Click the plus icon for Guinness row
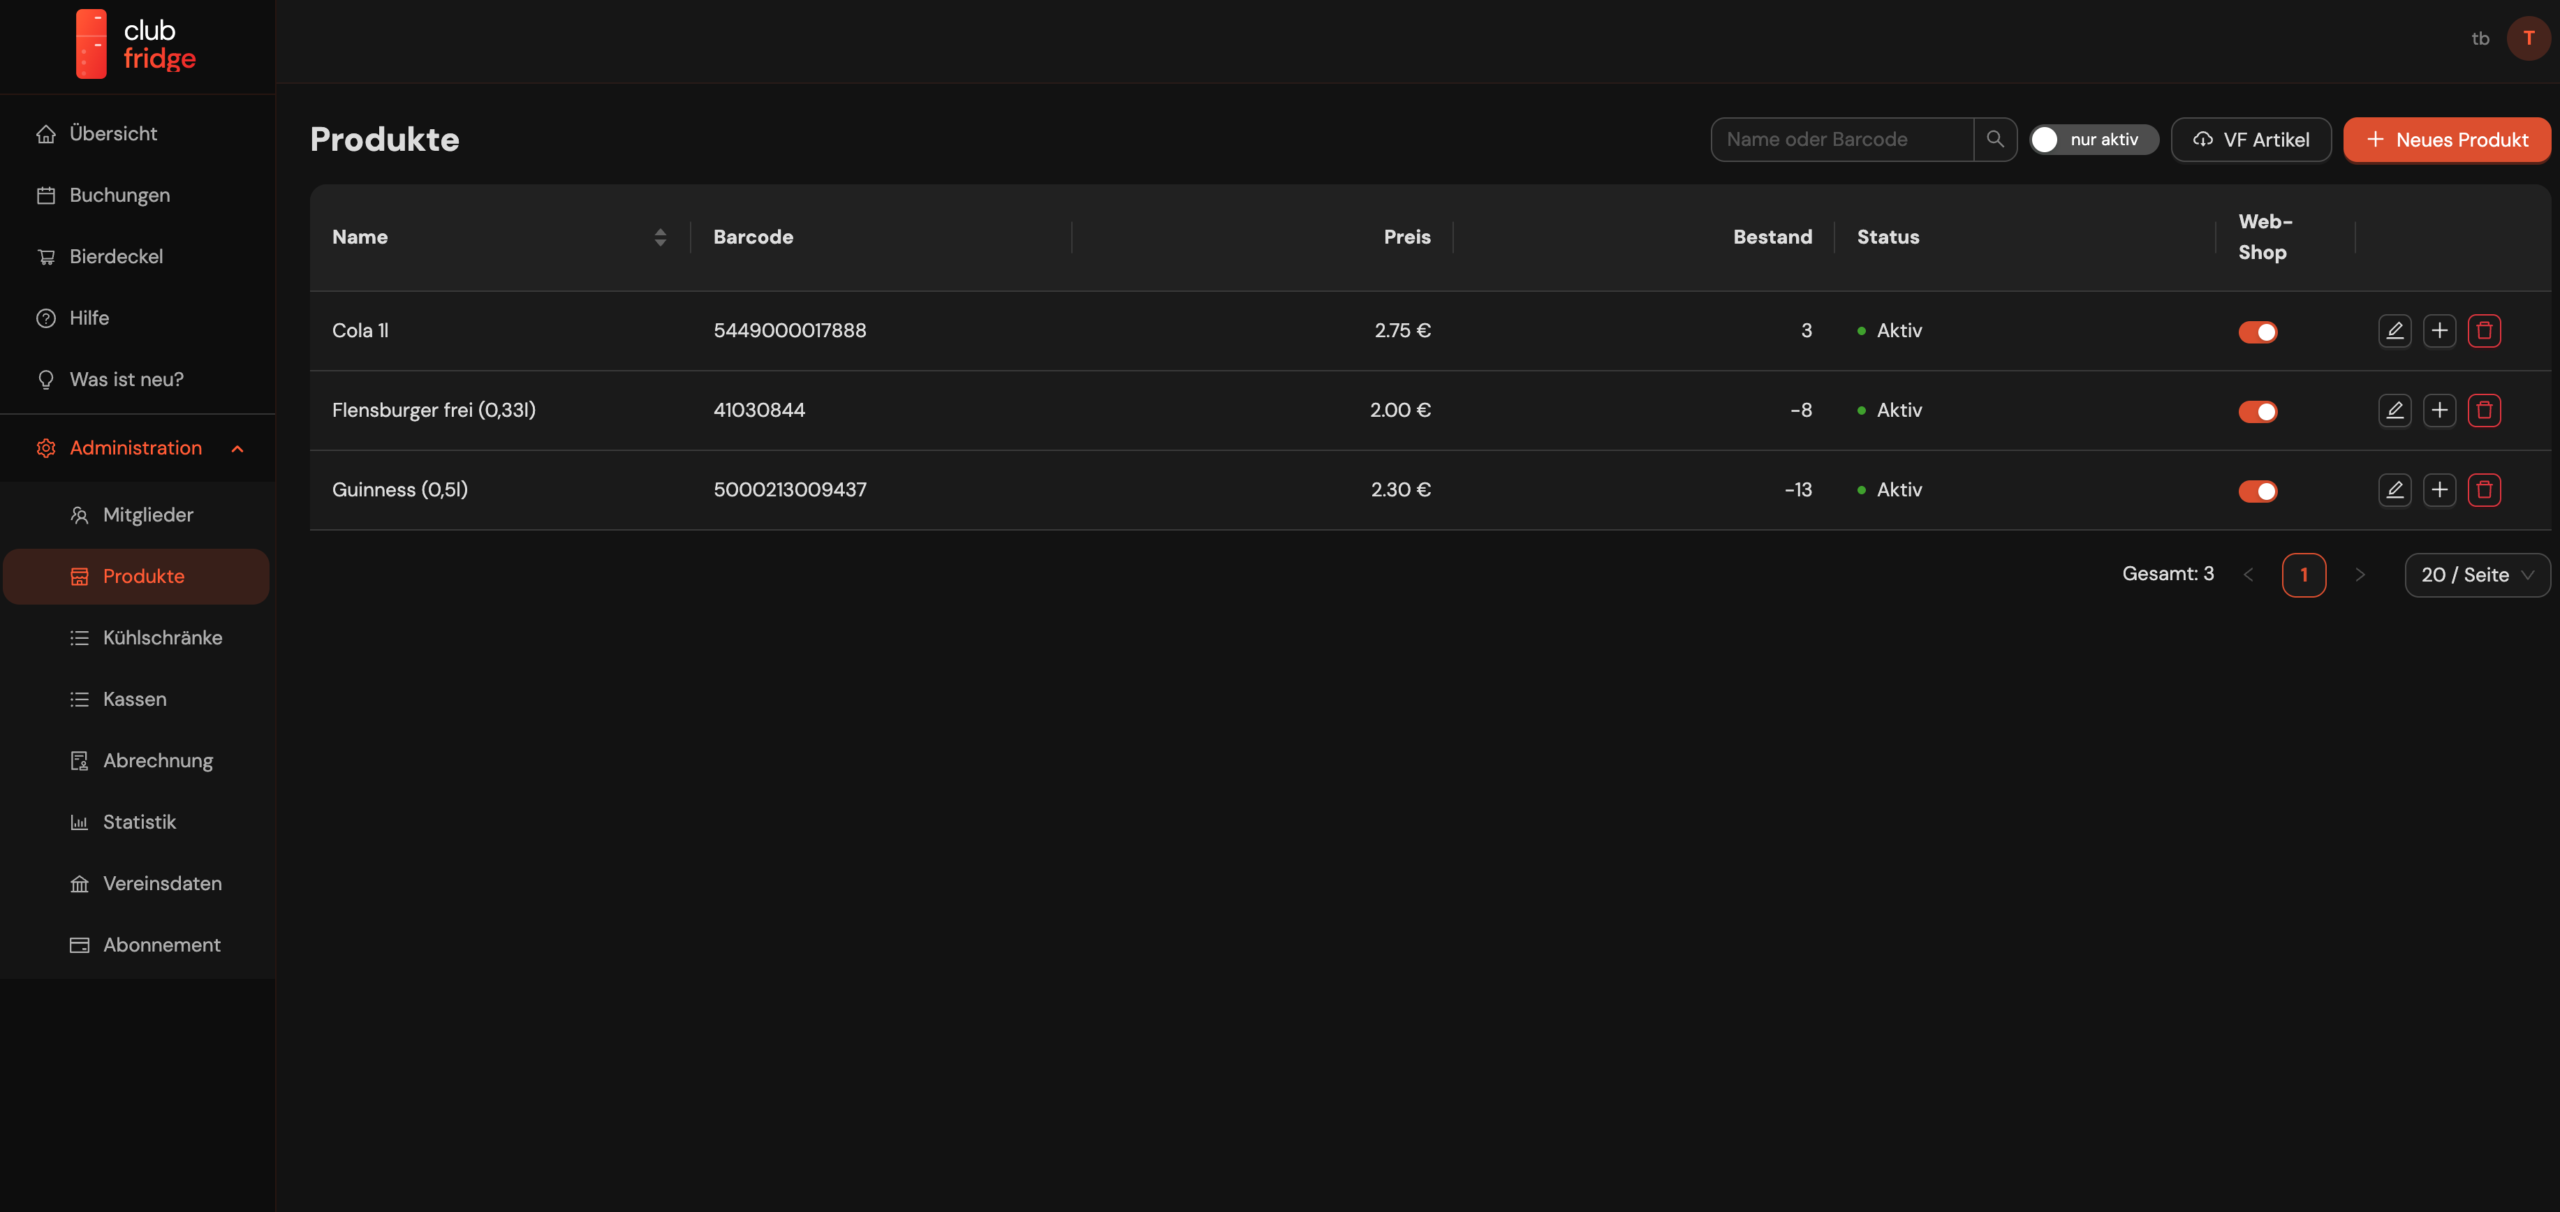Viewport: 2560px width, 1212px height. point(2439,490)
